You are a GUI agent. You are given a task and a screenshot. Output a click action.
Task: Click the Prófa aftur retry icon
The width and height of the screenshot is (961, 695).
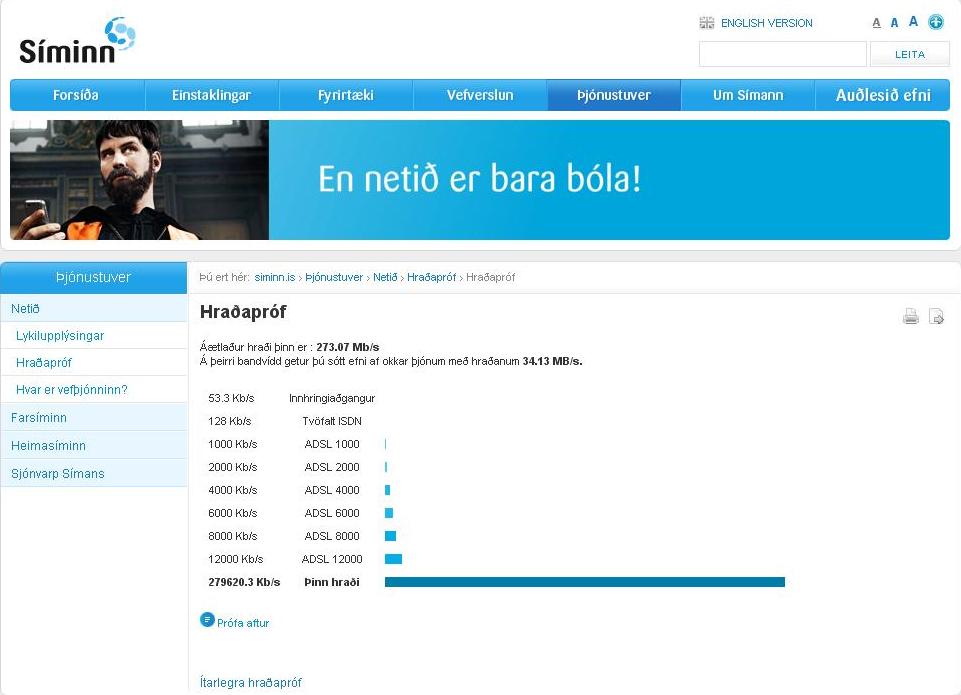coord(207,620)
